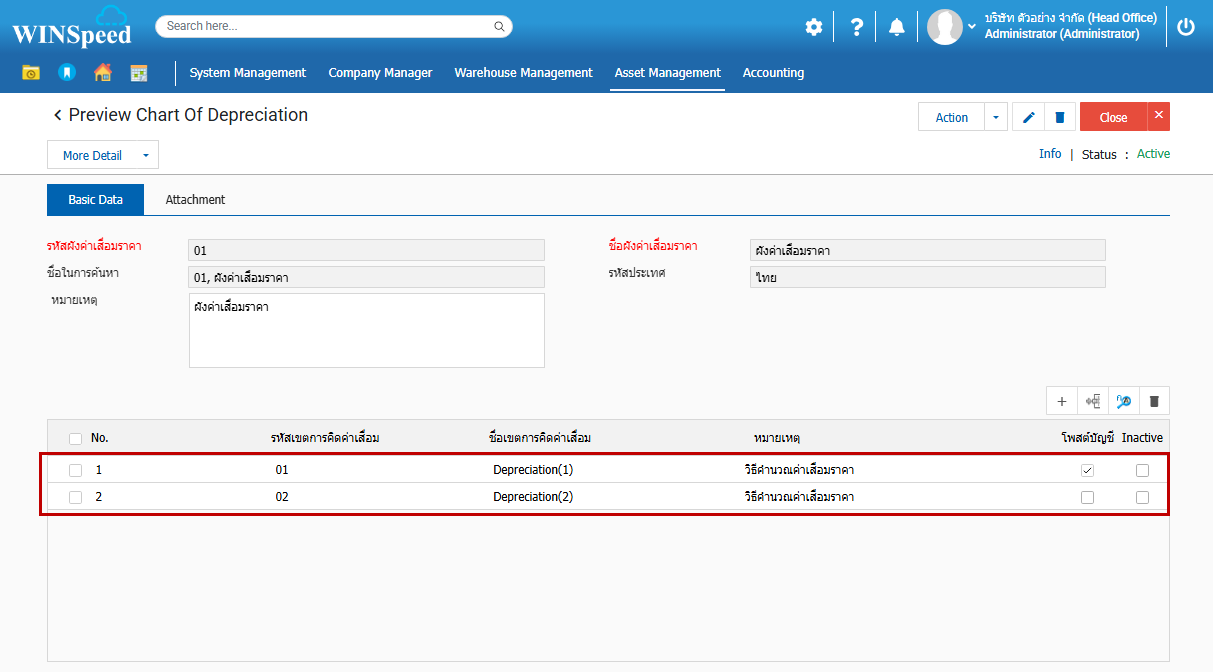This screenshot has width=1213, height=672.
Task: Click the pencil edit icon
Action: (x=1029, y=117)
